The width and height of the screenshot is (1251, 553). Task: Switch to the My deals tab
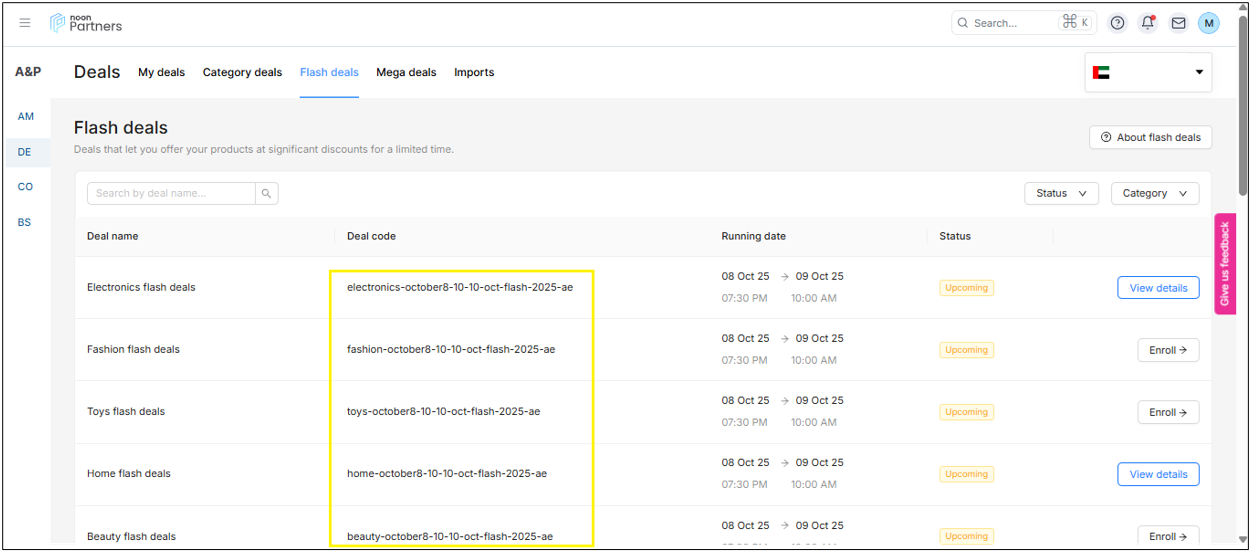tap(161, 72)
